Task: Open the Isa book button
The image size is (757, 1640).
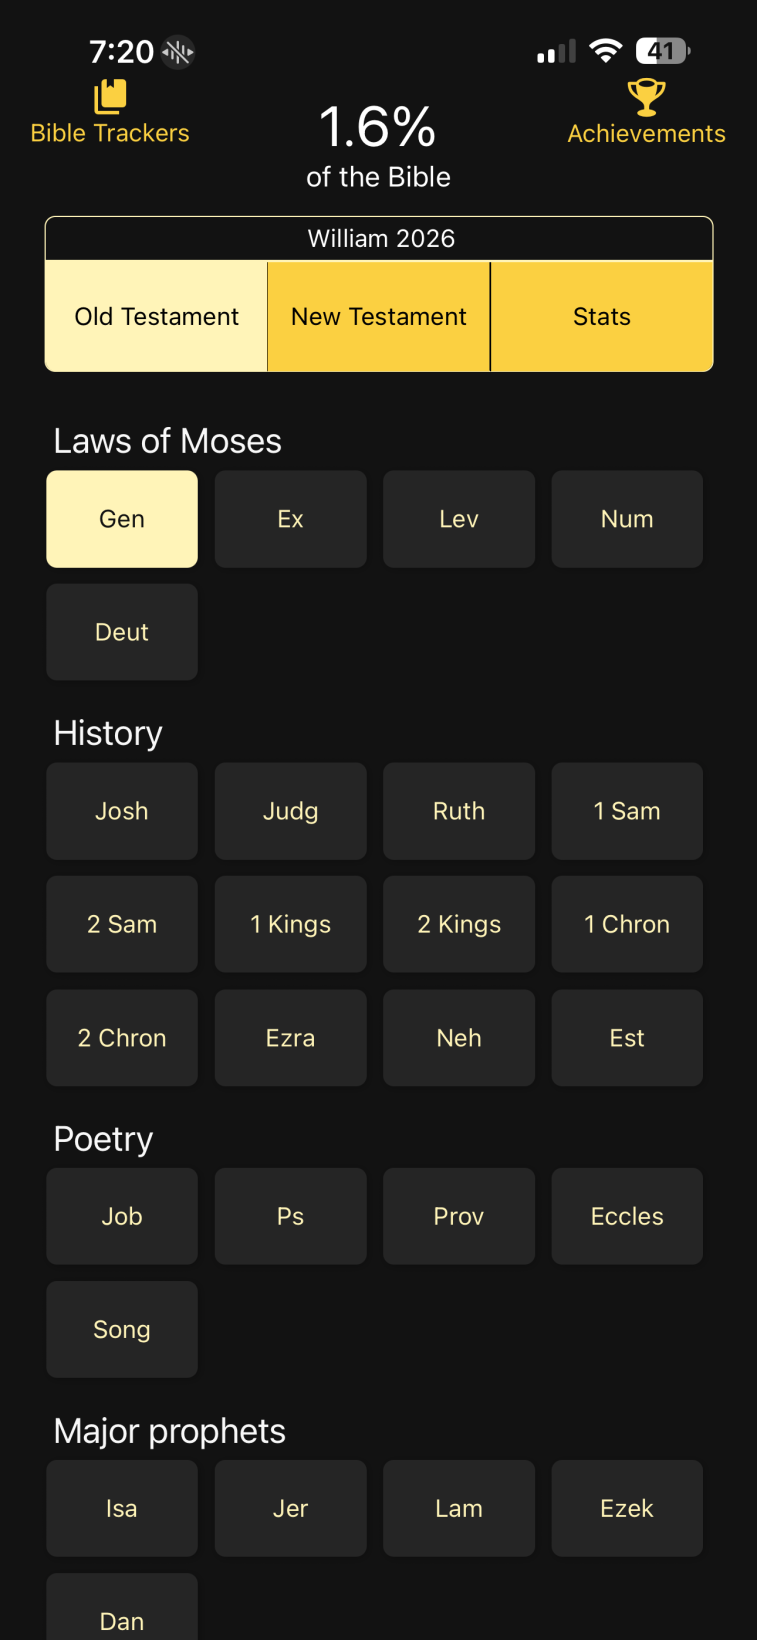Action: pos(122,1508)
